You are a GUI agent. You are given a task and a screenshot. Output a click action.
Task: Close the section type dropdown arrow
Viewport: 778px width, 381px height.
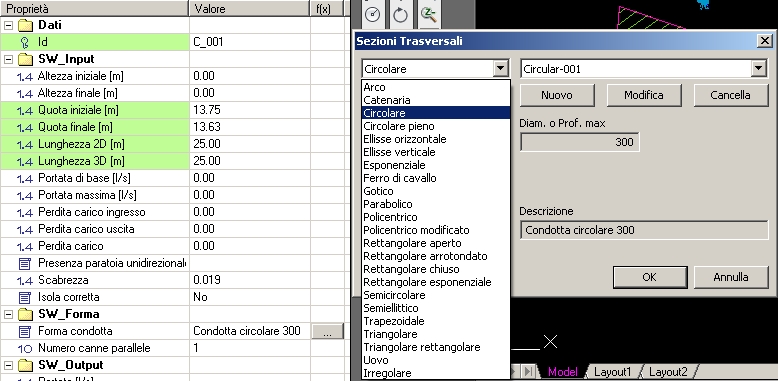pos(501,68)
